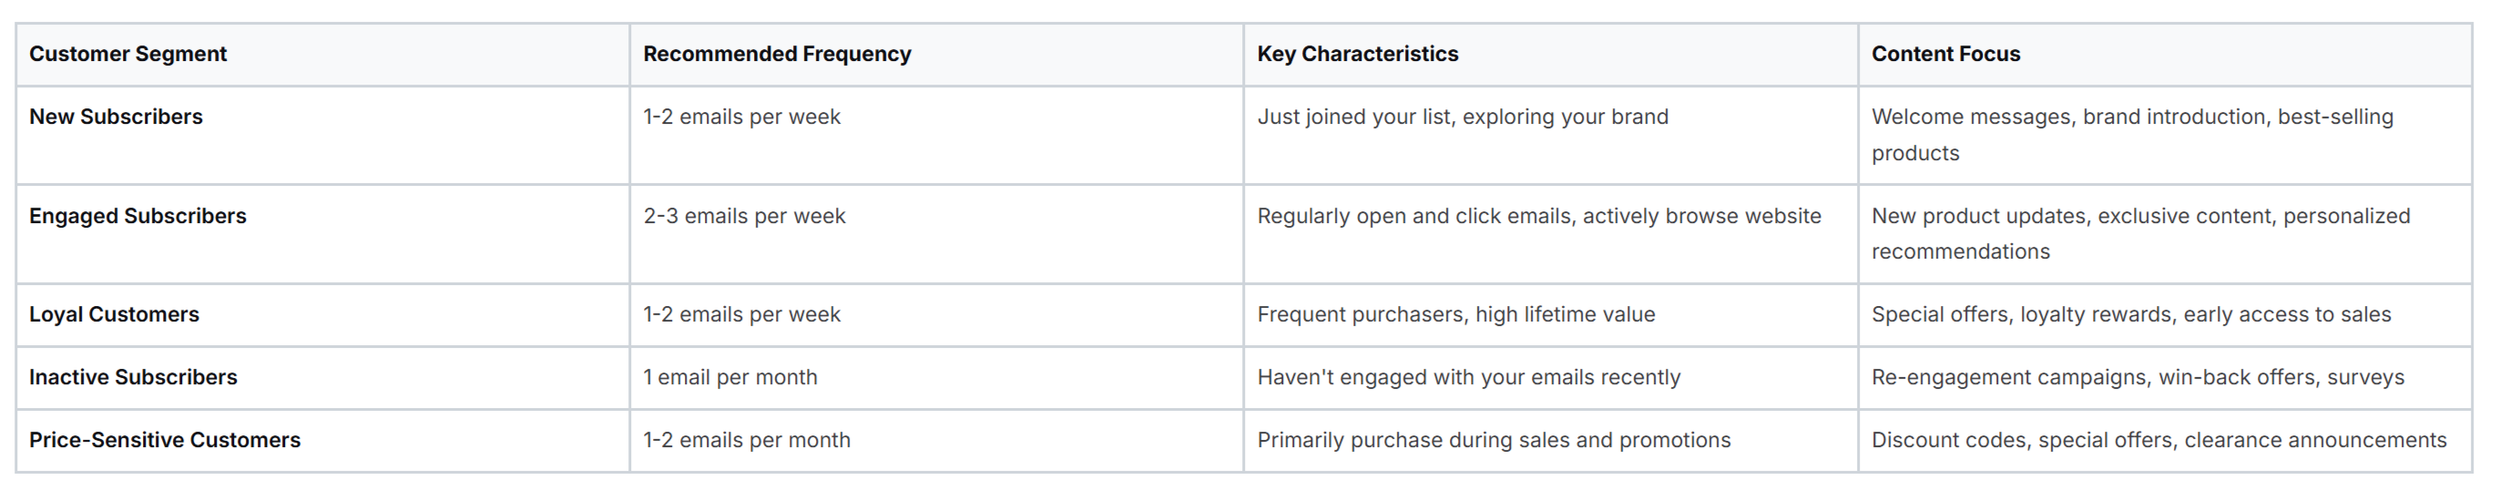The height and width of the screenshot is (500, 2500).
Task: Click the Key Characteristics column header
Action: click(1357, 54)
